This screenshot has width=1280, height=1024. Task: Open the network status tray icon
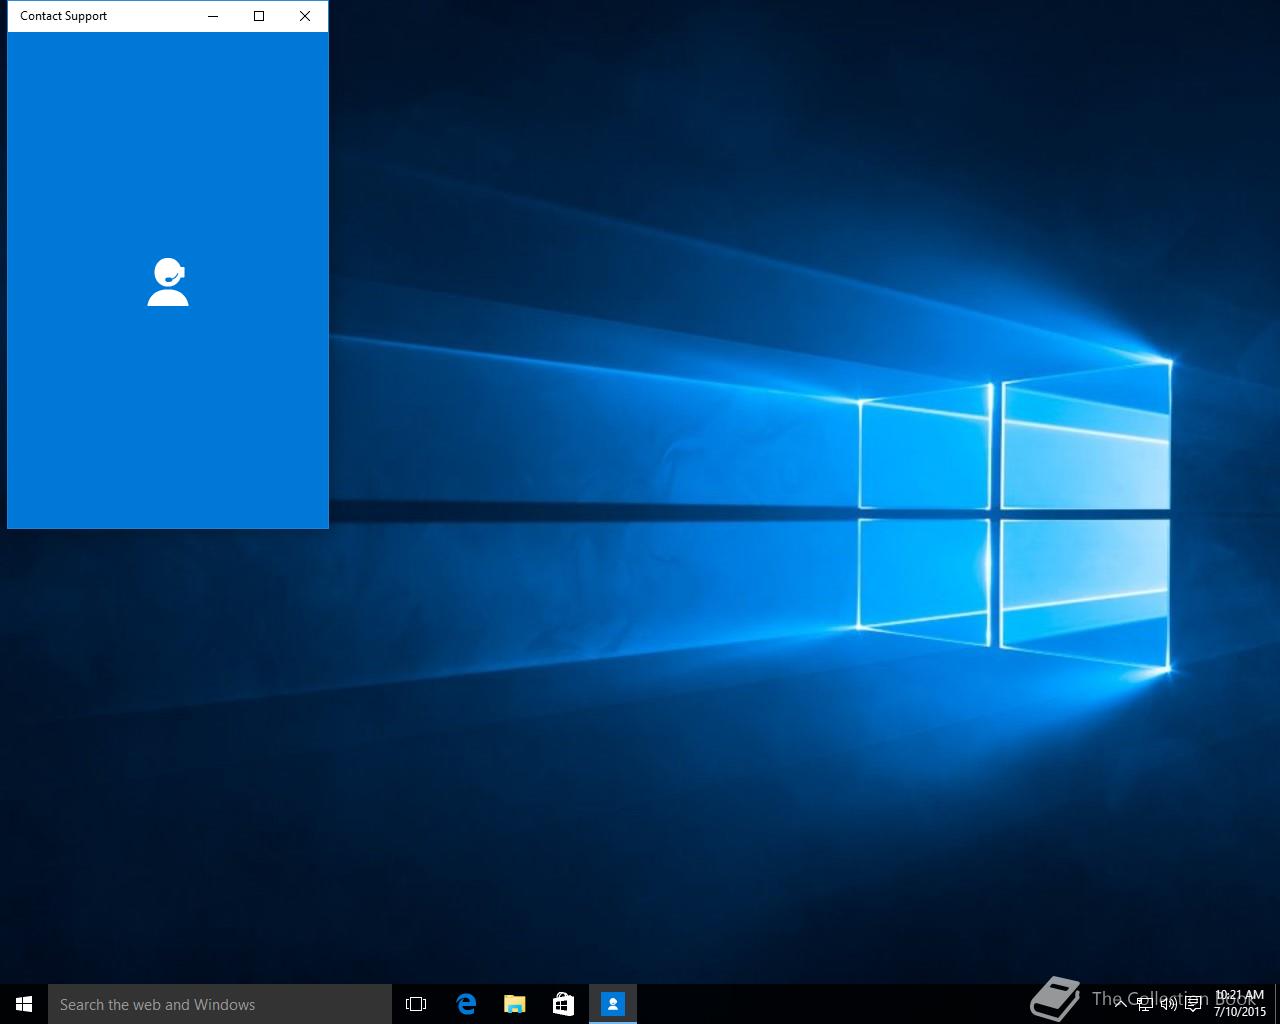pyautogui.click(x=1144, y=1004)
